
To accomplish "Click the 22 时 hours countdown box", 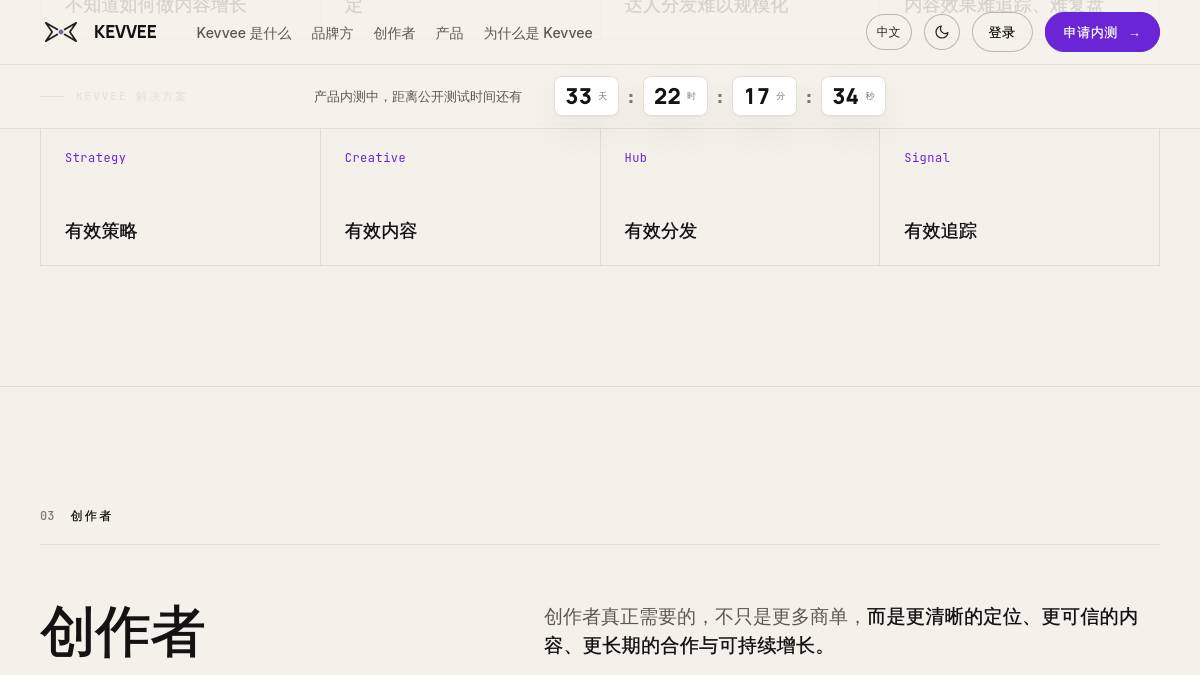I will (x=675, y=96).
